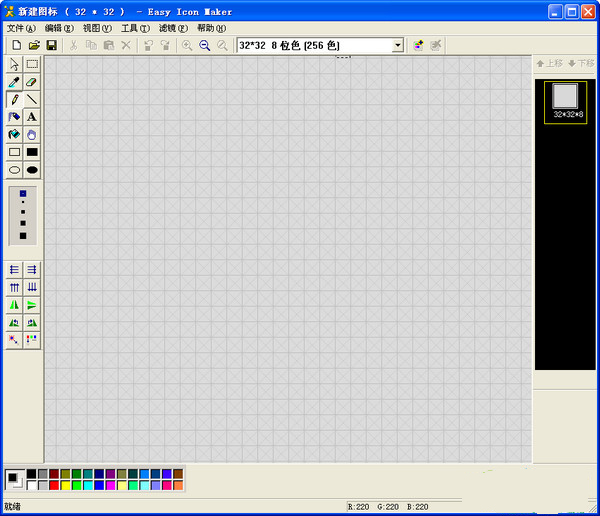Select the filled ellipse tool

(x=32, y=170)
